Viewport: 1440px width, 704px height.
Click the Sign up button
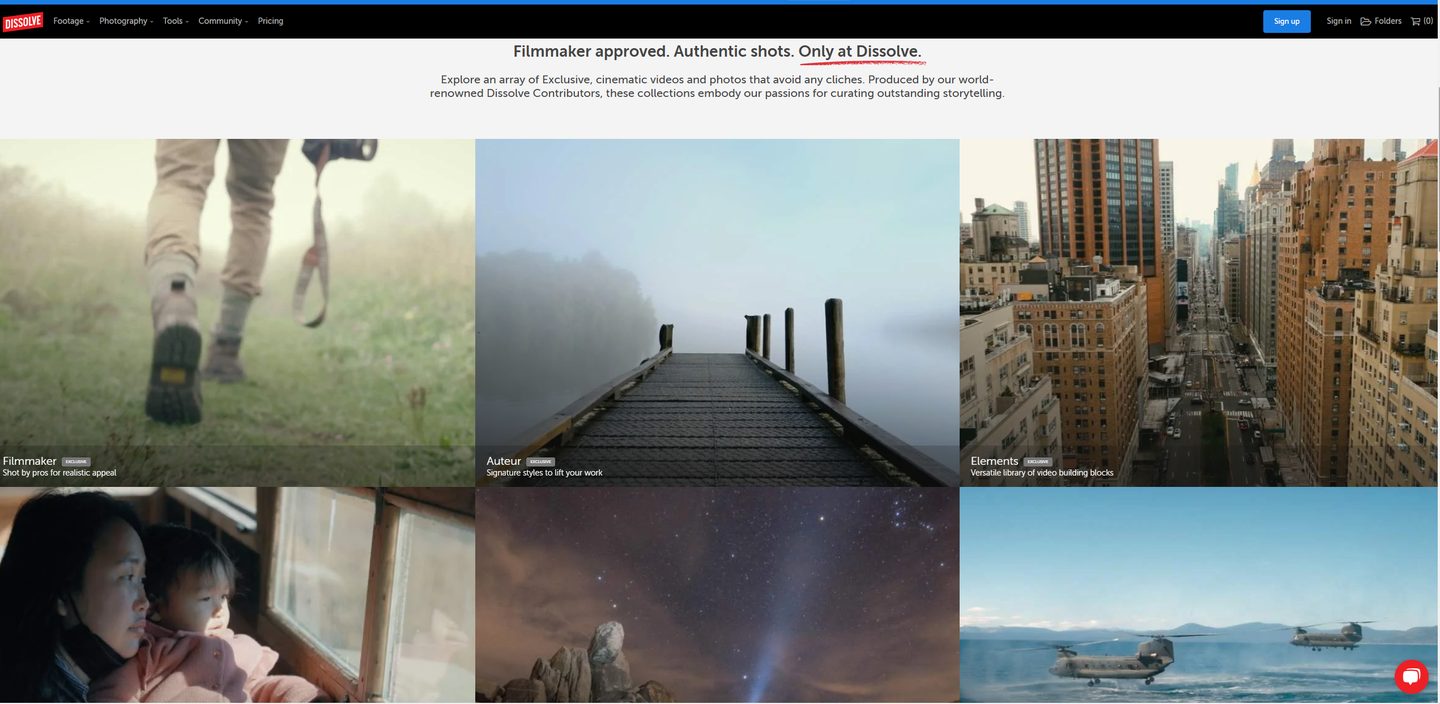1286,21
